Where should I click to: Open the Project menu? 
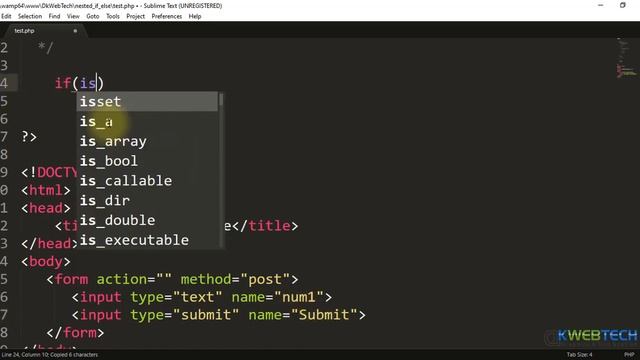click(136, 16)
